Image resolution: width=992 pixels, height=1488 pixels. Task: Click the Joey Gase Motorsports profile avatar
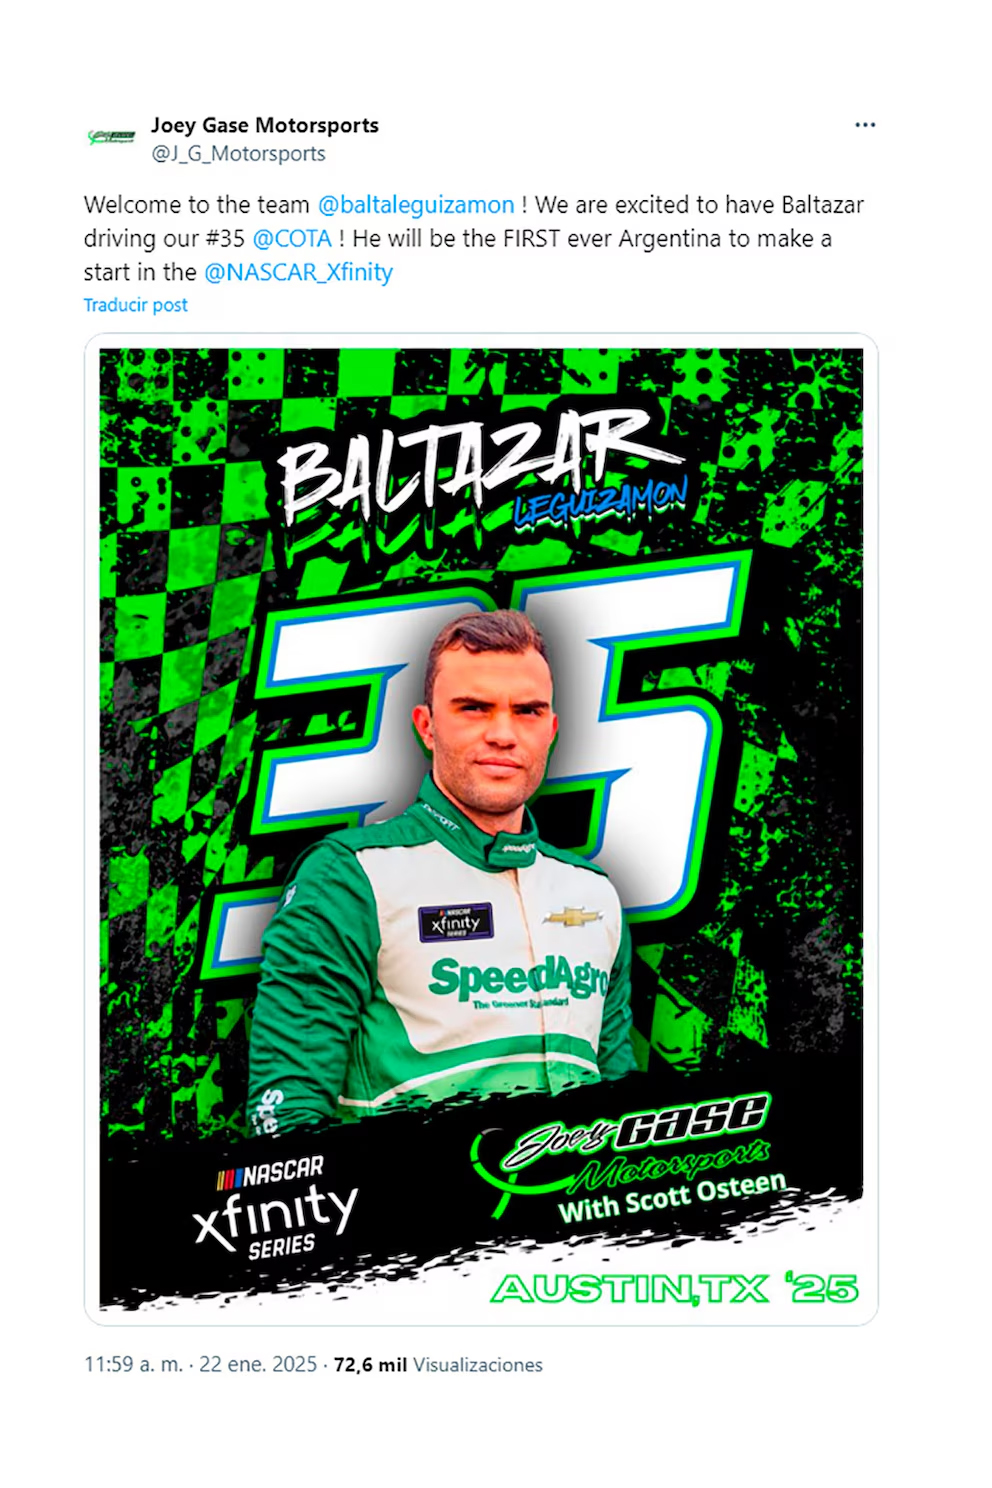[x=110, y=137]
